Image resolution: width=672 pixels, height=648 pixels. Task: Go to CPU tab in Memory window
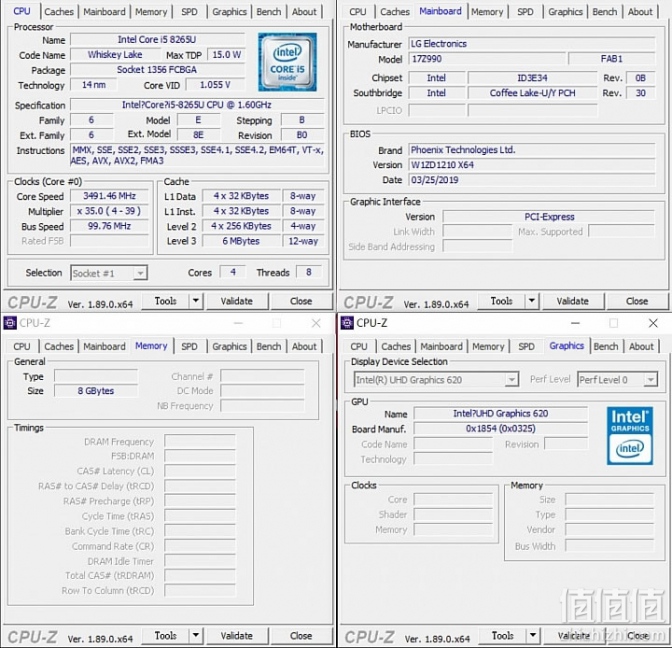21,346
